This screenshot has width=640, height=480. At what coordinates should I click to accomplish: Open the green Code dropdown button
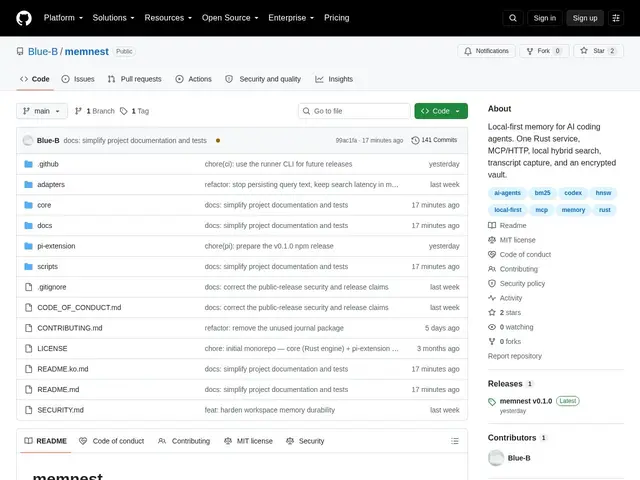tap(441, 111)
